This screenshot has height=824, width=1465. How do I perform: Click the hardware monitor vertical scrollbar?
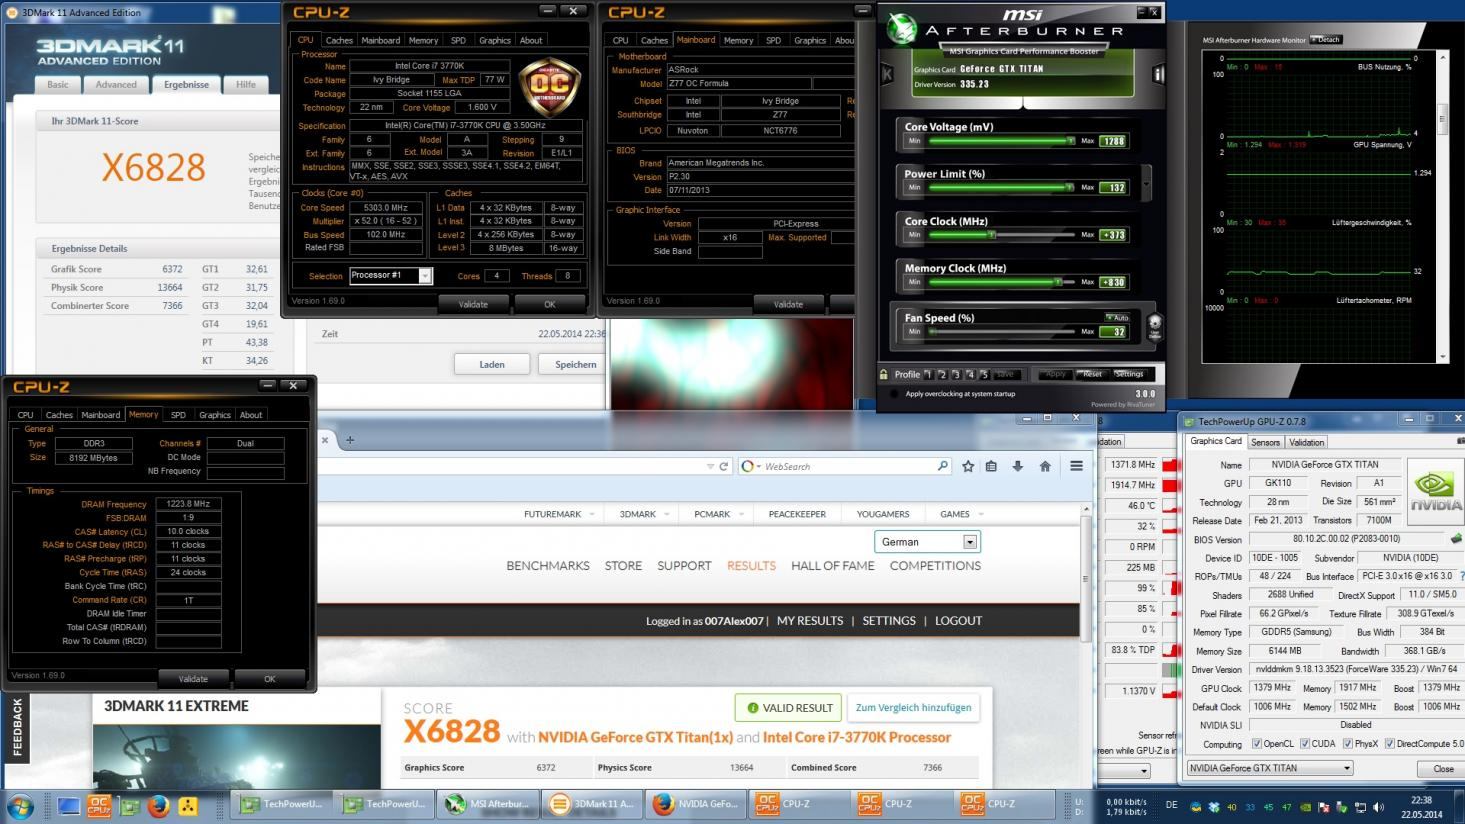pyautogui.click(x=1442, y=205)
